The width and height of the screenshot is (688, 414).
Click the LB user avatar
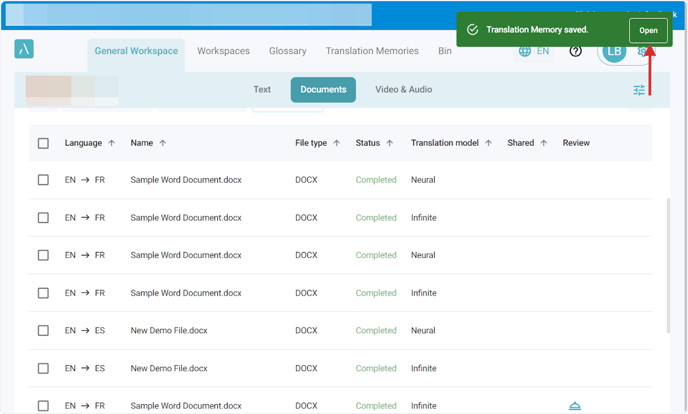(x=612, y=52)
